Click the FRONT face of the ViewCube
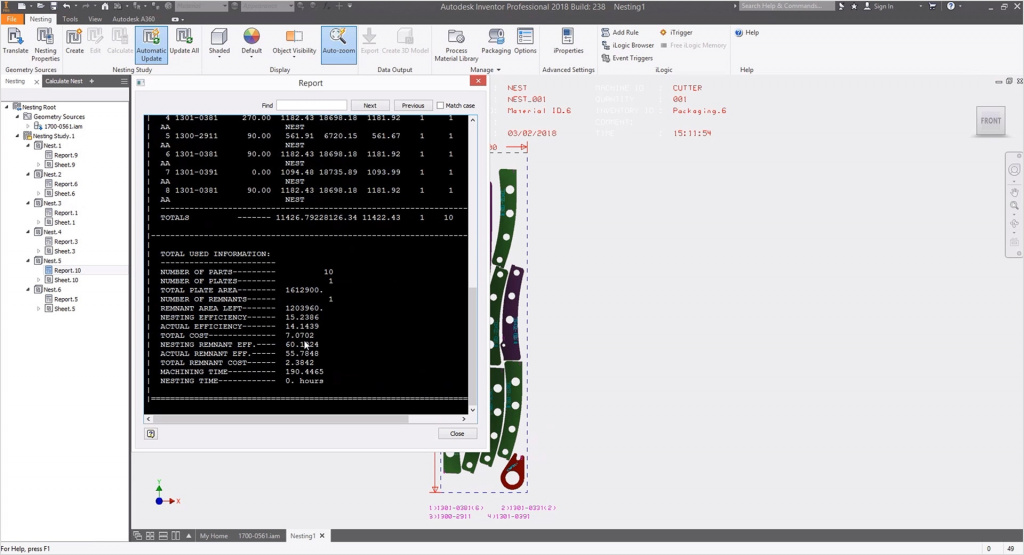The width and height of the screenshot is (1024, 555). click(990, 121)
